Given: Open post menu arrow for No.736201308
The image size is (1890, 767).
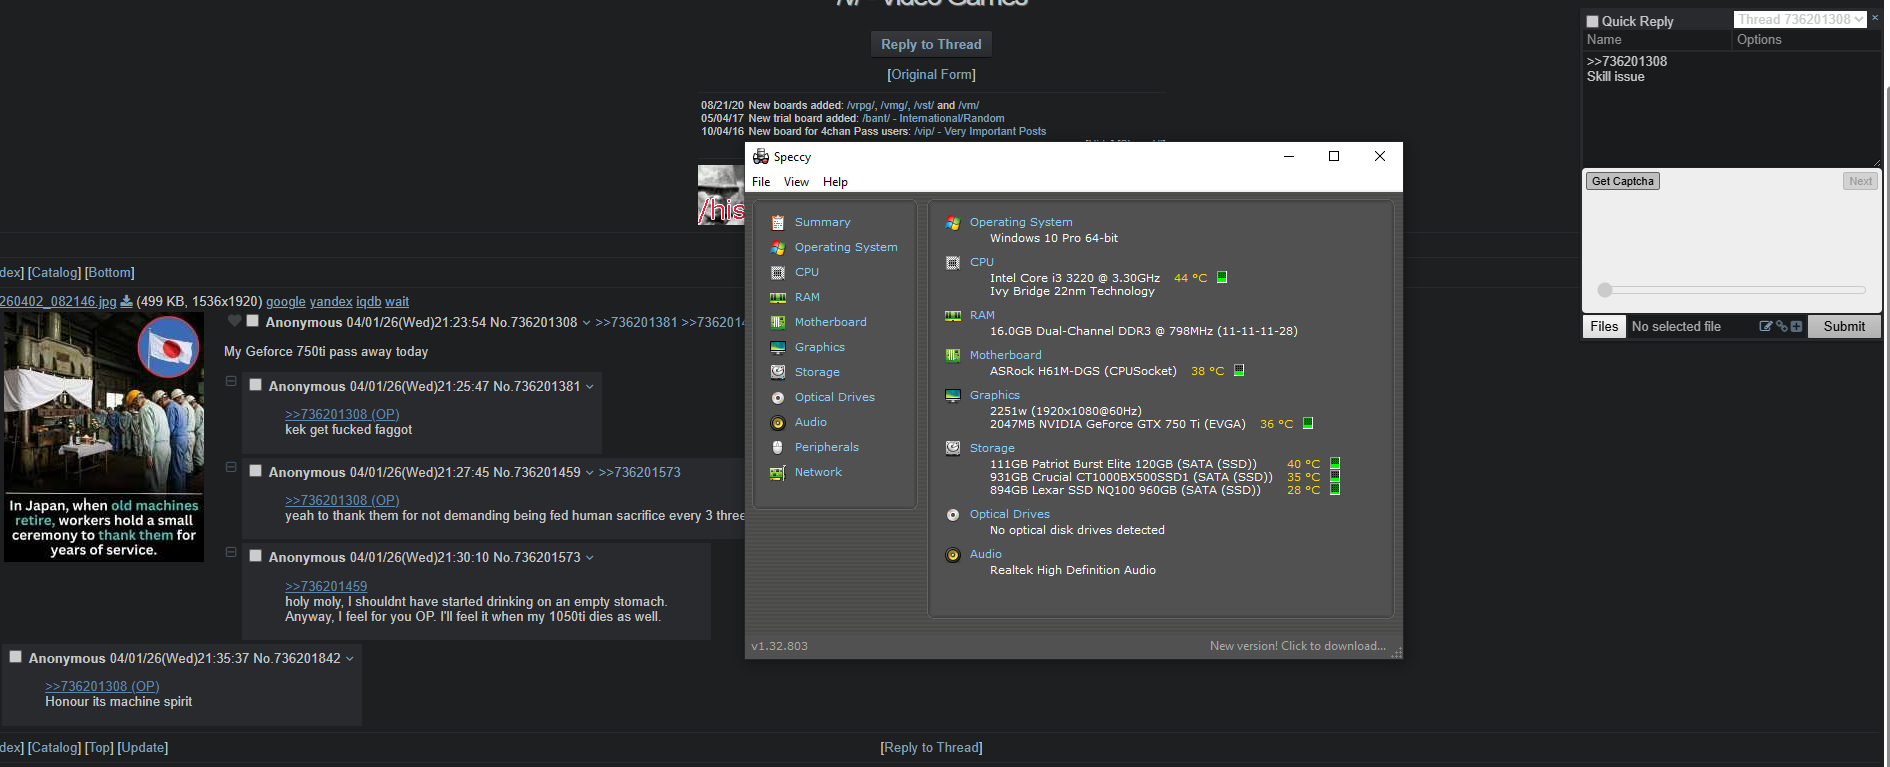Looking at the screenshot, I should (587, 323).
